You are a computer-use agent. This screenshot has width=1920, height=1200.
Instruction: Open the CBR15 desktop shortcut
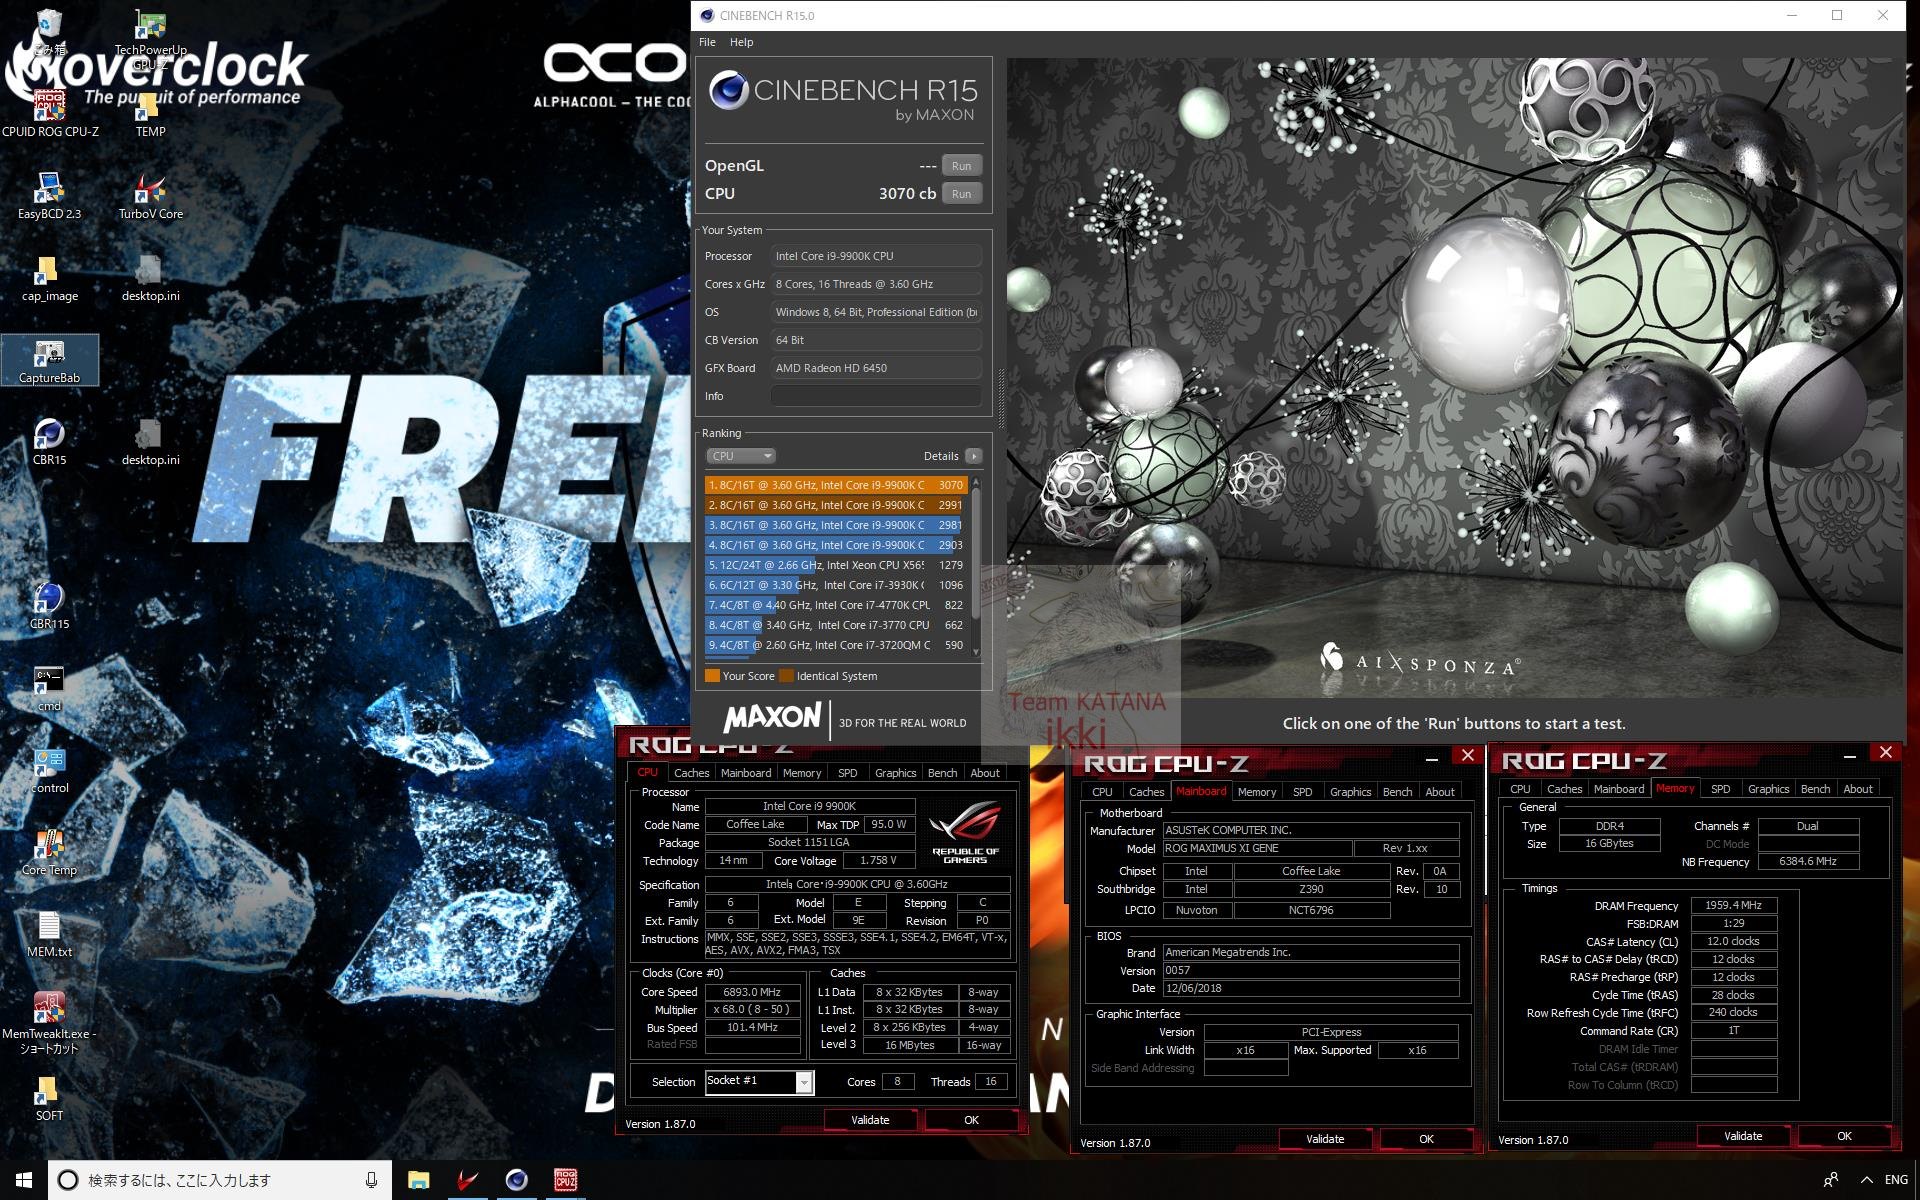click(49, 441)
